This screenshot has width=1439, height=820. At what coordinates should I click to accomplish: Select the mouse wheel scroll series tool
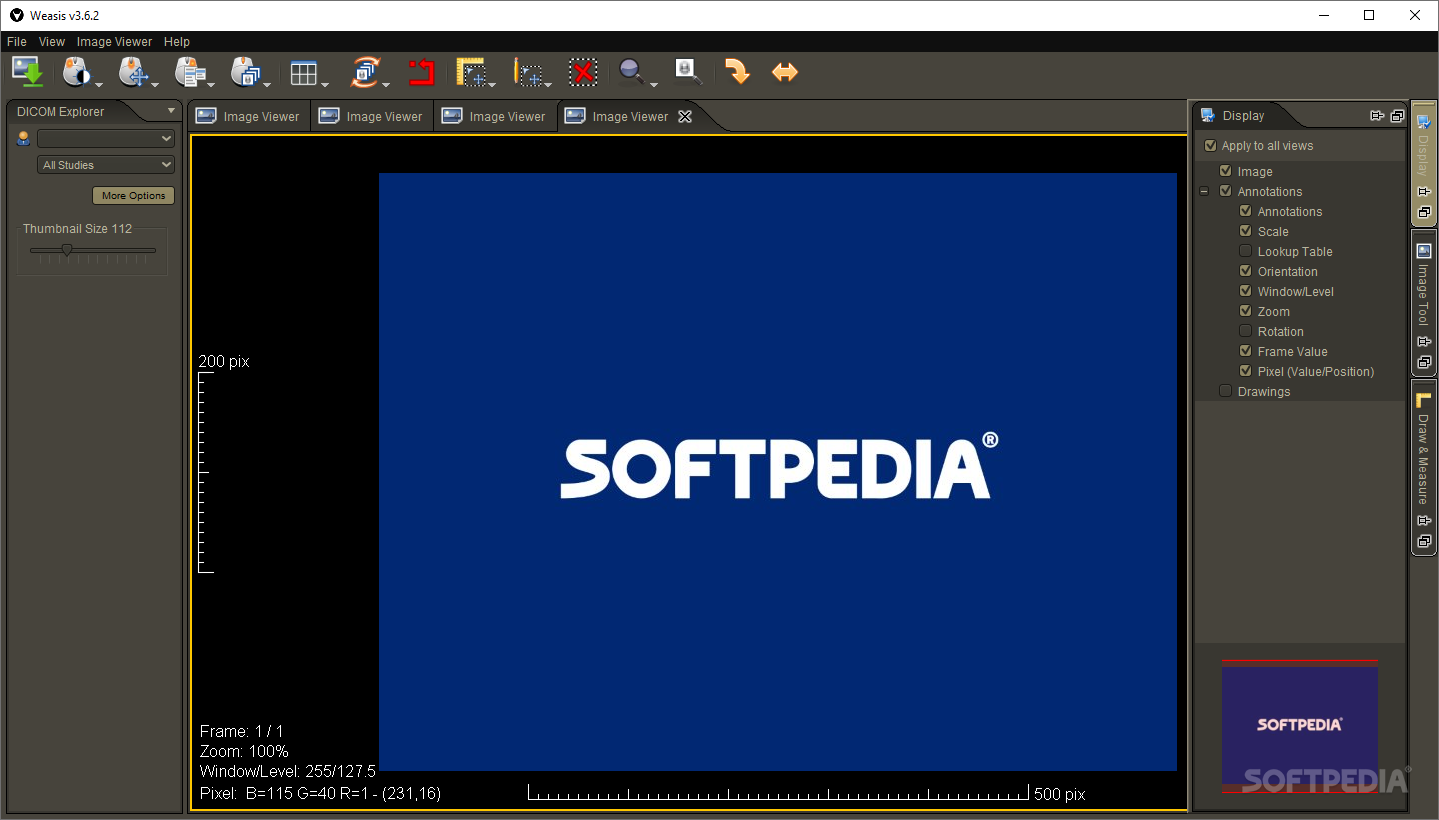tap(244, 72)
